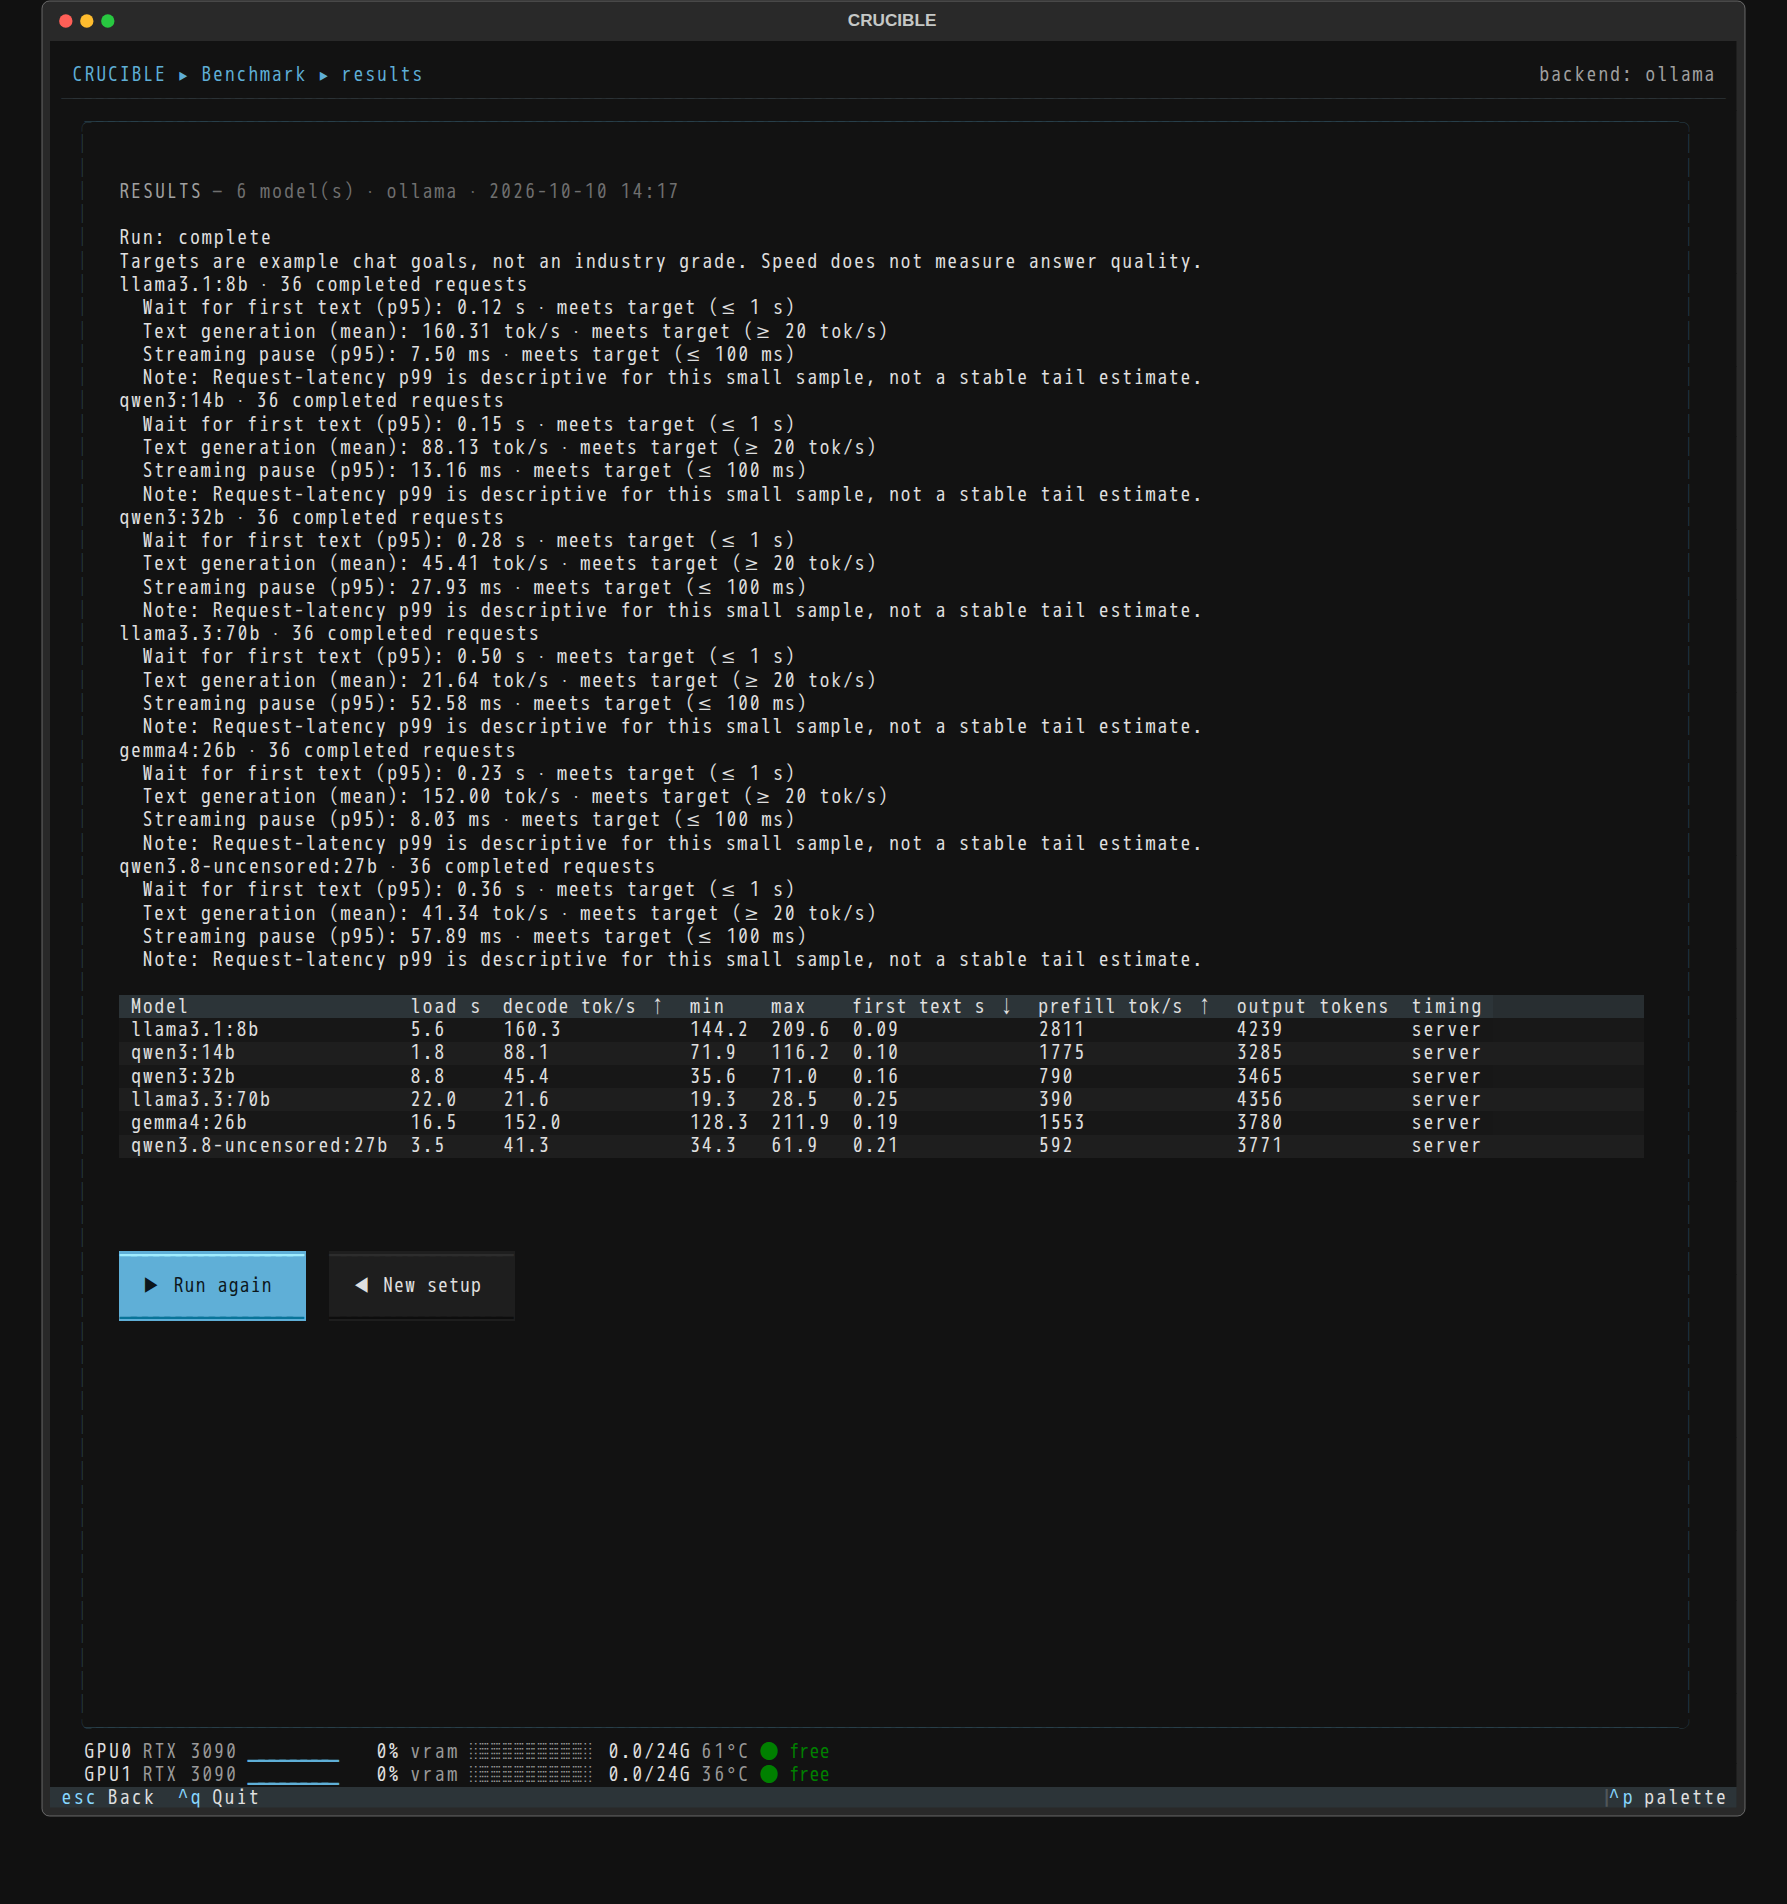Click decode value 152.0 for gemma4
The image size is (1787, 1904).
click(531, 1122)
